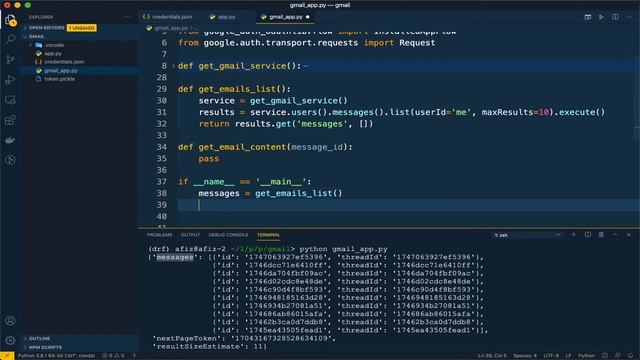
Task: Select the gmail_app.py editor tab
Action: pyautogui.click(x=285, y=17)
